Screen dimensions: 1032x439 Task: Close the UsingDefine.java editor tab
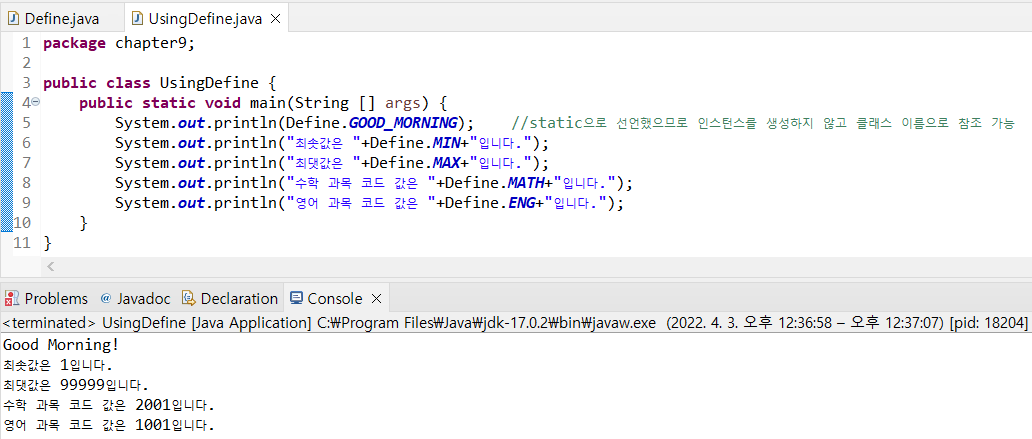tap(276, 18)
